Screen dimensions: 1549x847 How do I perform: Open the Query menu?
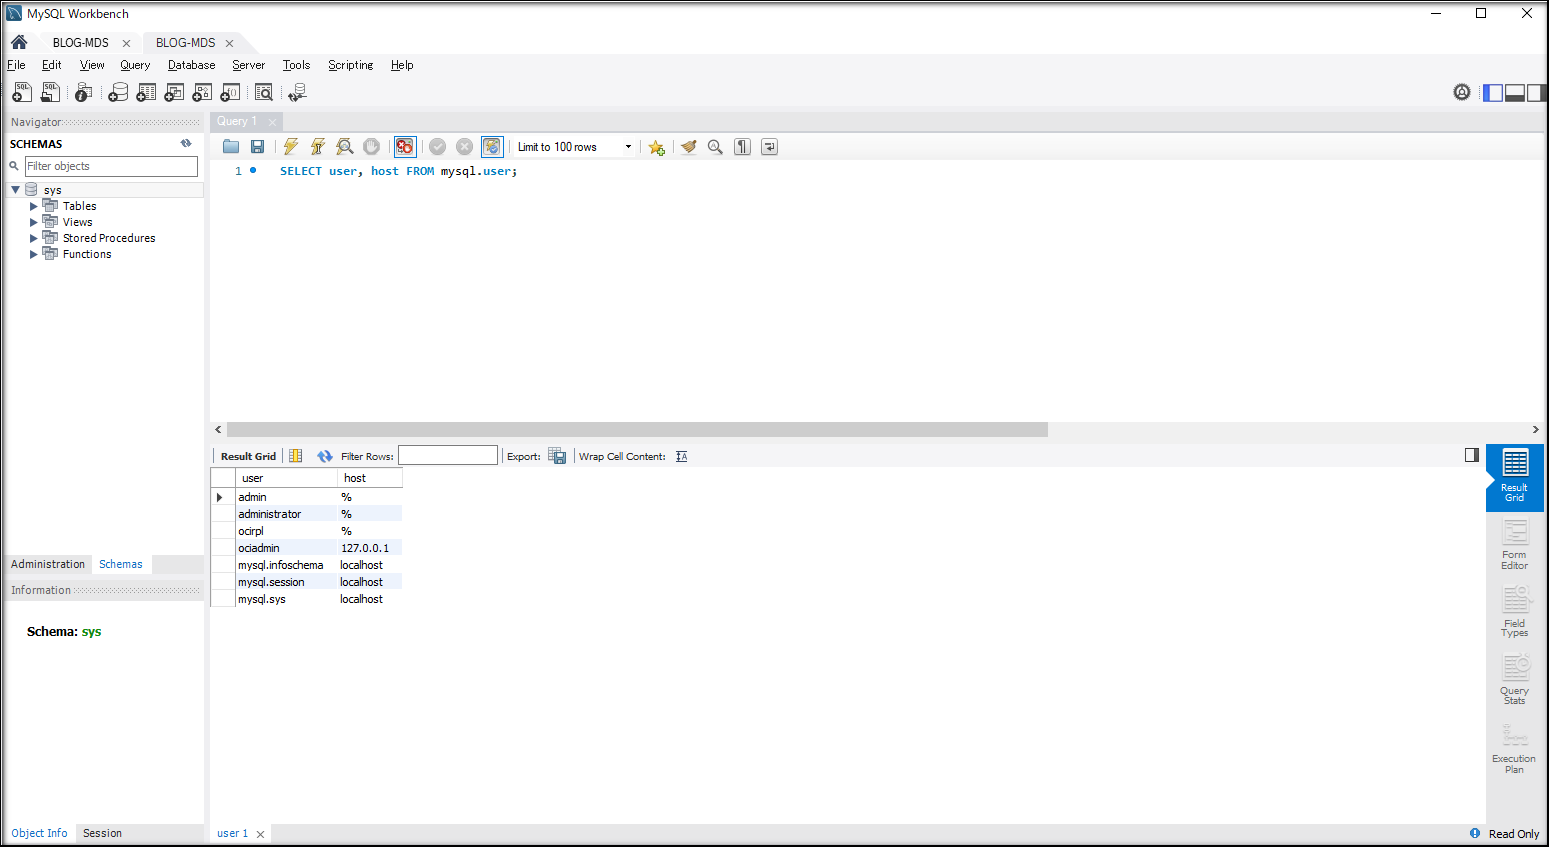(135, 65)
